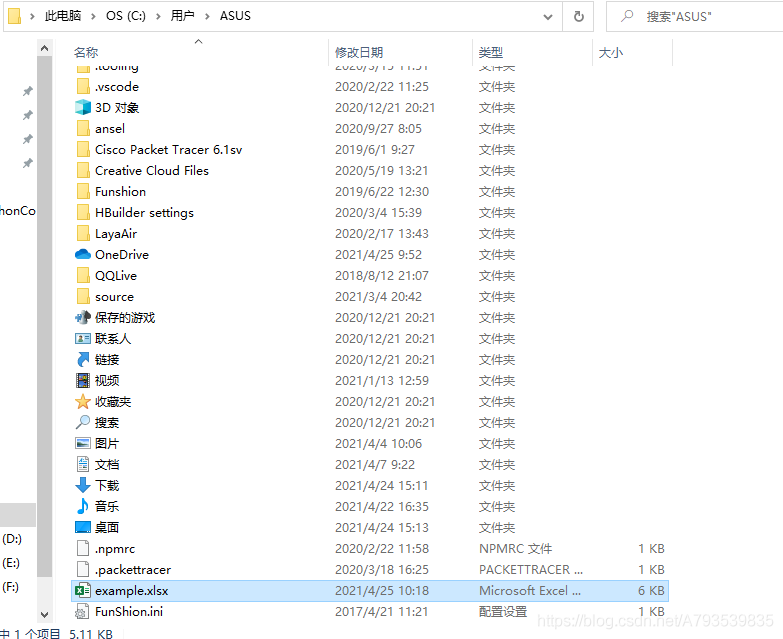This screenshot has width=783, height=639.
Task: Click the search magnifier icon
Action: 627,16
